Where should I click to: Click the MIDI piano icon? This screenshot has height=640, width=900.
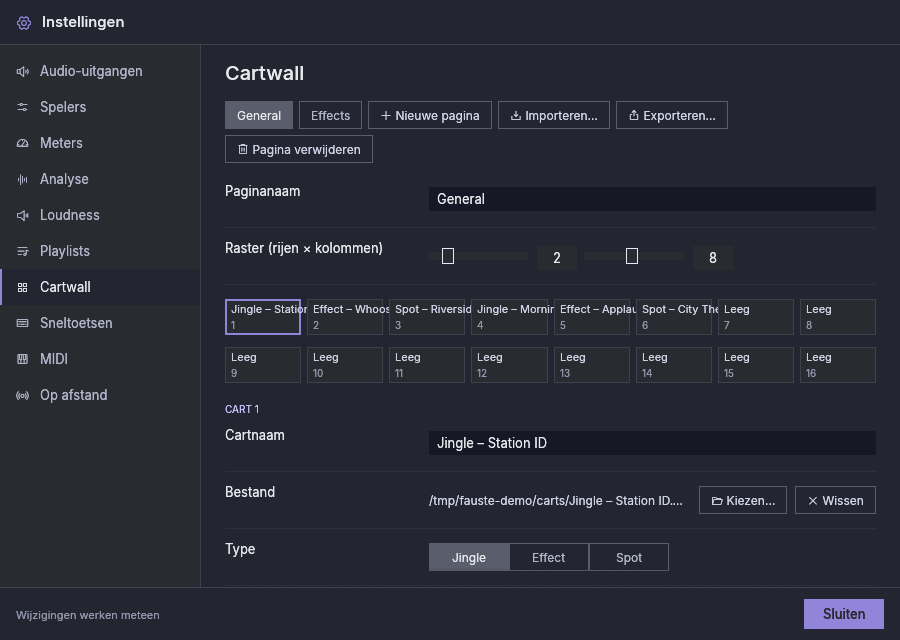point(22,359)
